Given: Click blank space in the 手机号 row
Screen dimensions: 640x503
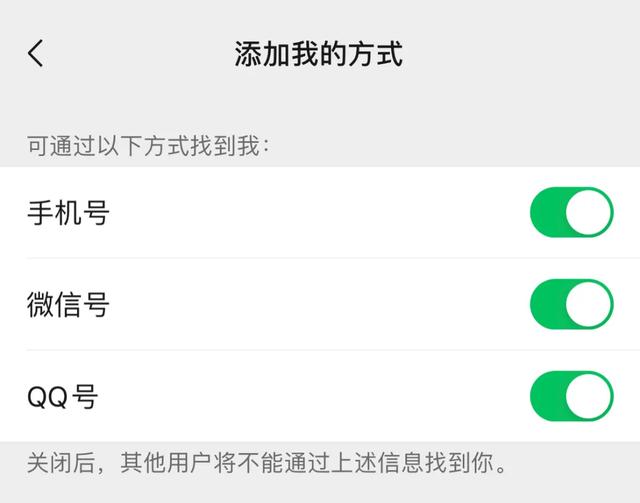Looking at the screenshot, I should click(320, 212).
